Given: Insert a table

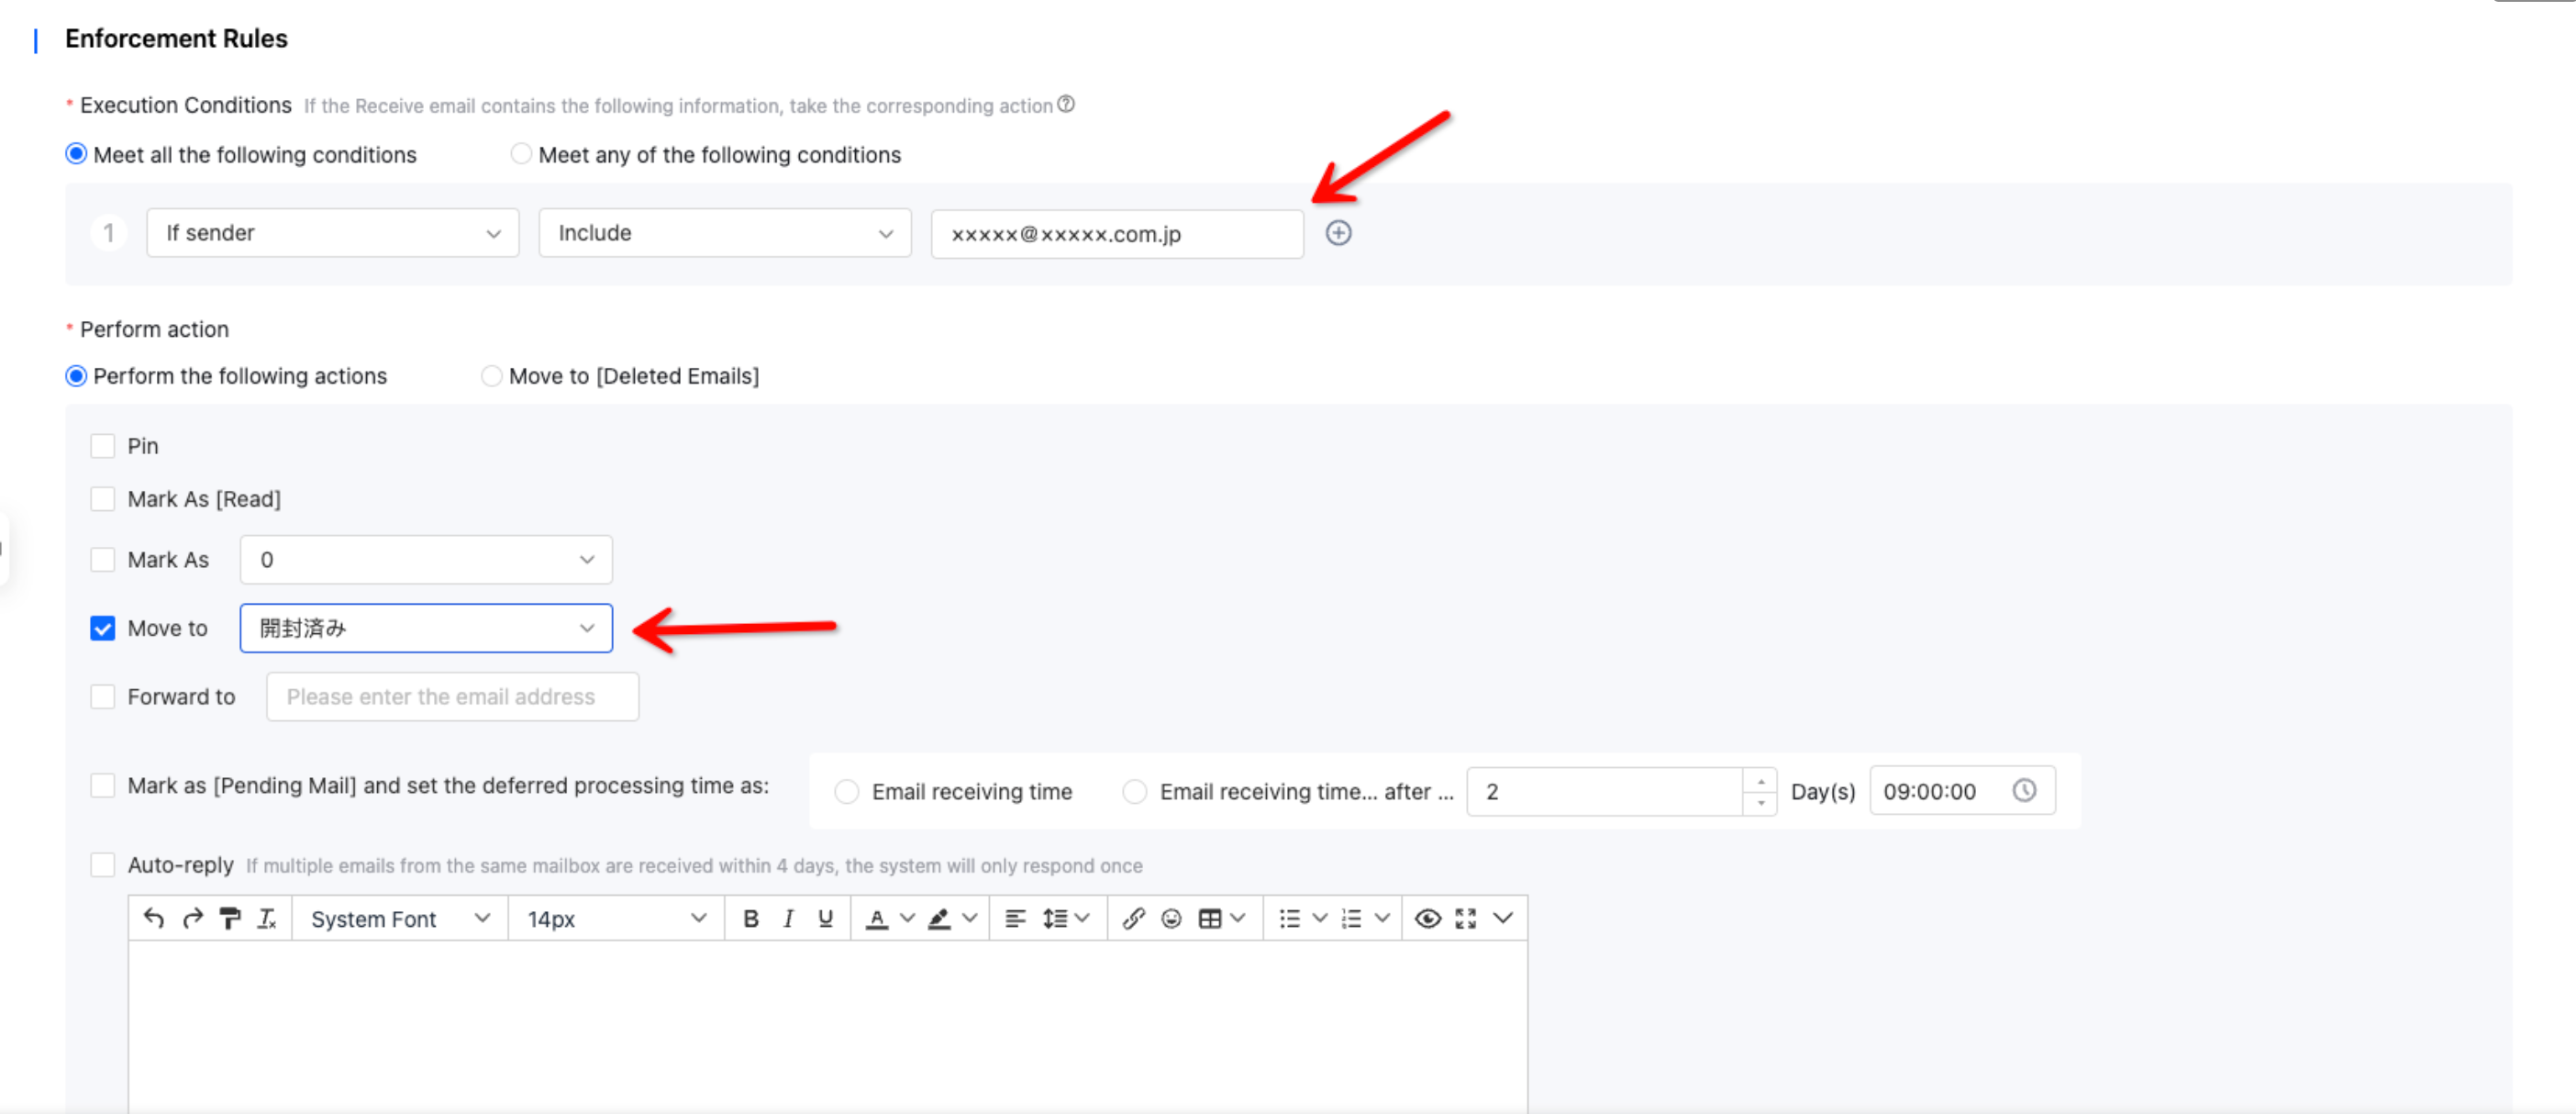Looking at the screenshot, I should click(1210, 918).
